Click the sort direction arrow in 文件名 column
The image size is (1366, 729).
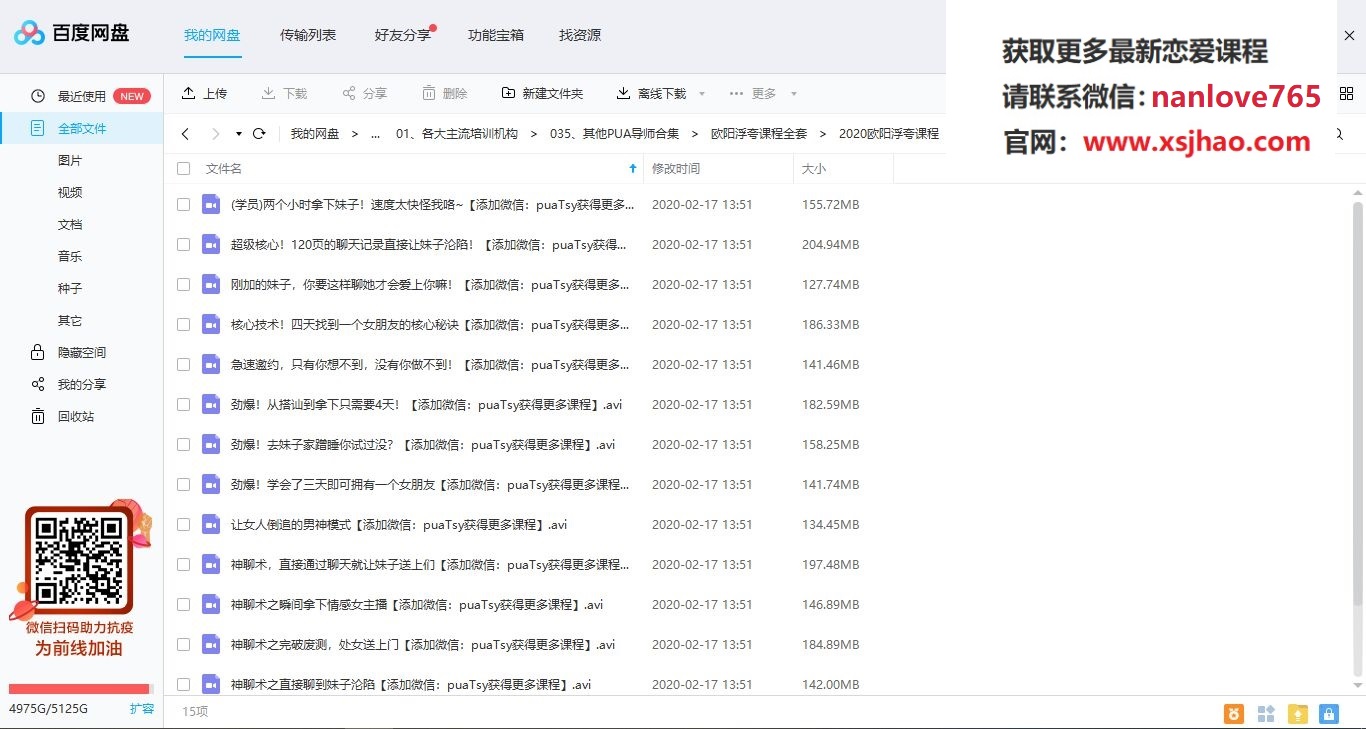click(x=632, y=169)
